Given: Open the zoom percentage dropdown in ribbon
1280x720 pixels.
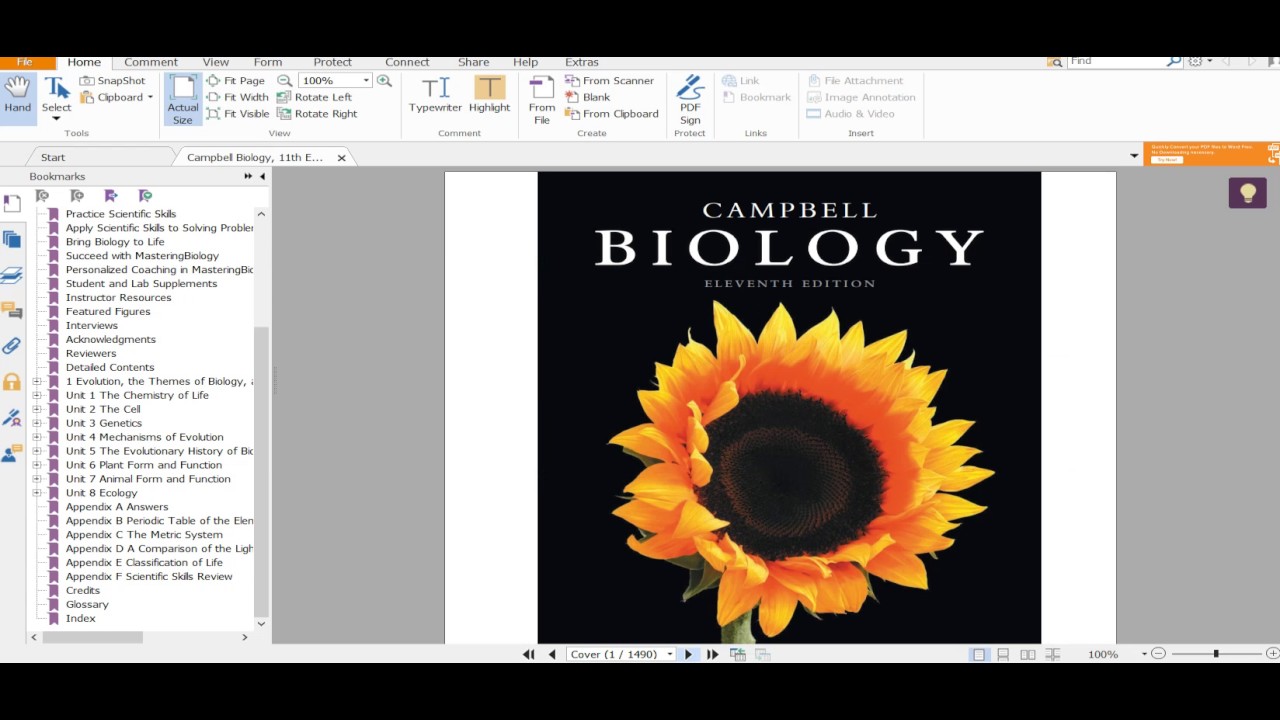Looking at the screenshot, I should tap(366, 81).
